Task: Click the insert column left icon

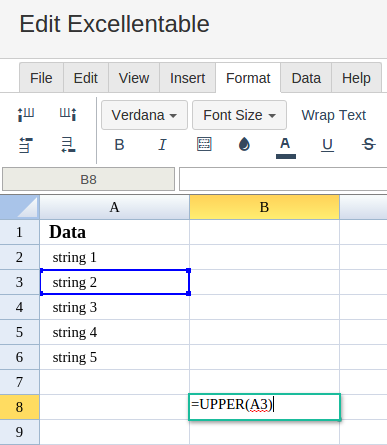Action: coord(26,114)
